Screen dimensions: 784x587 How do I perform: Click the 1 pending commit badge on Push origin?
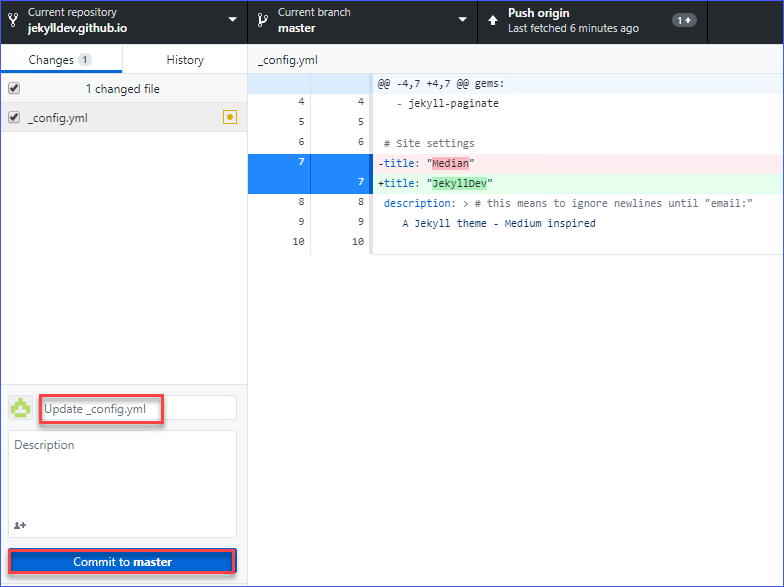(x=684, y=20)
